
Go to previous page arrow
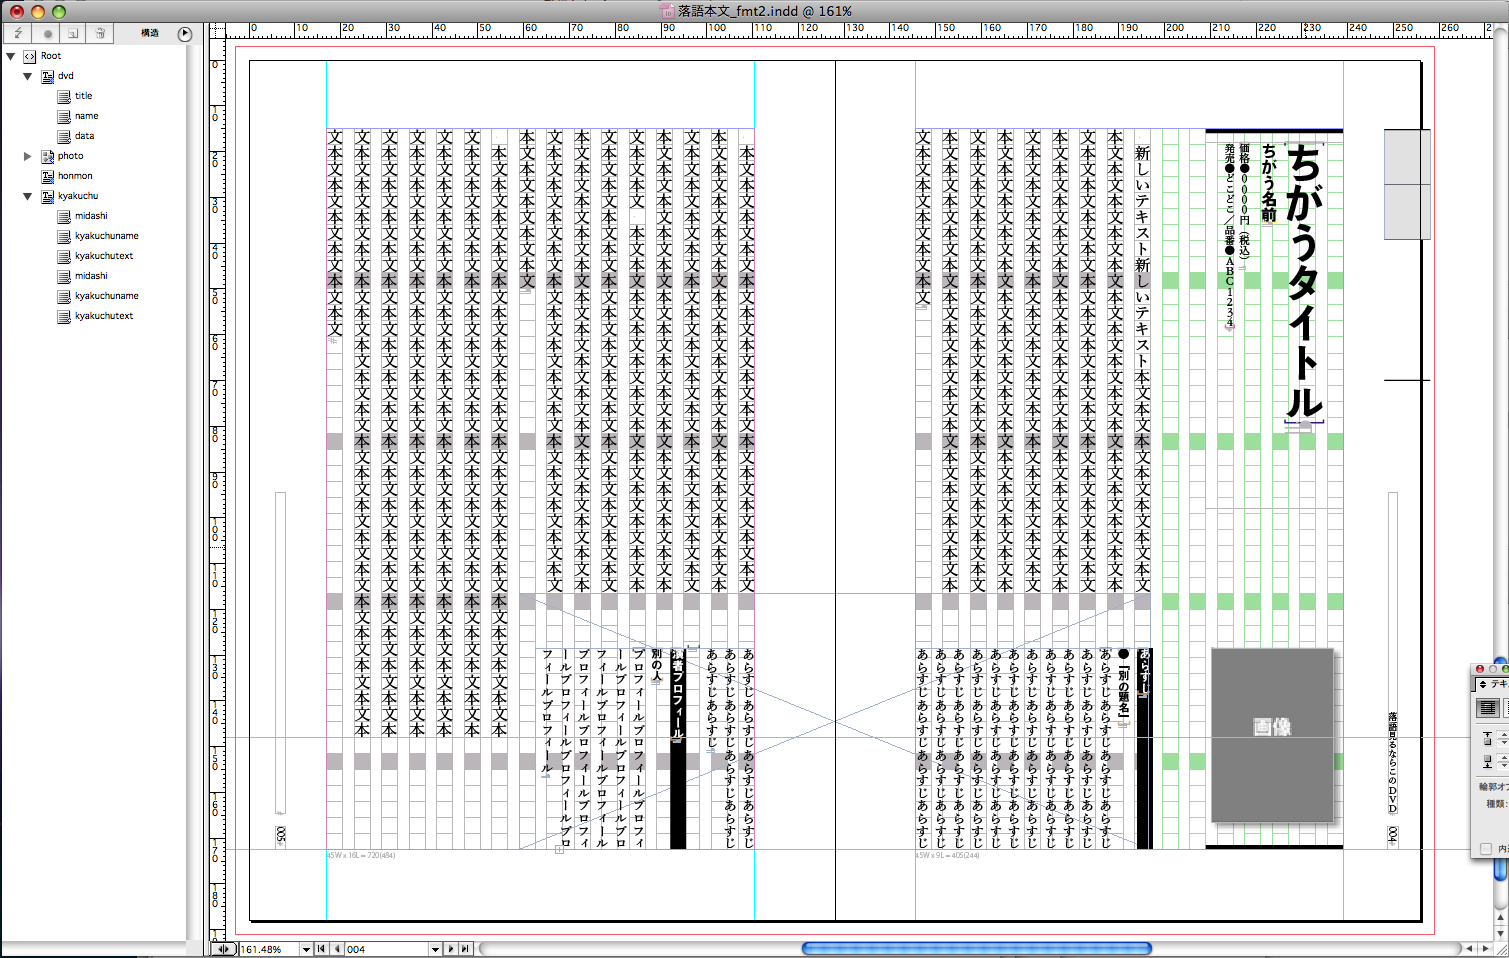tap(337, 949)
